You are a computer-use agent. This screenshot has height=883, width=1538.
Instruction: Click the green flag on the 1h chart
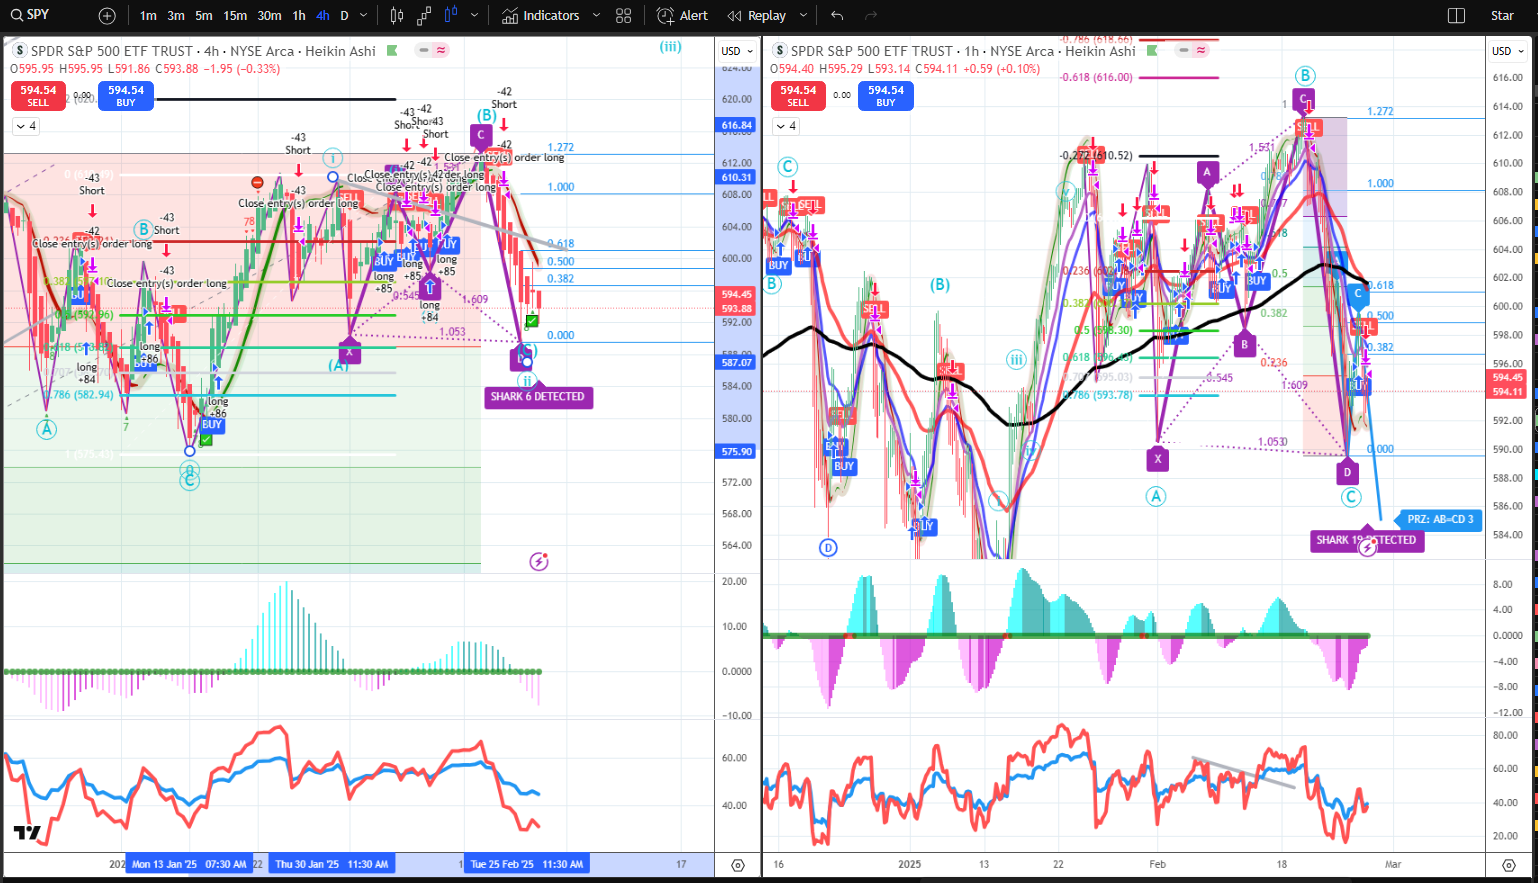click(1153, 50)
